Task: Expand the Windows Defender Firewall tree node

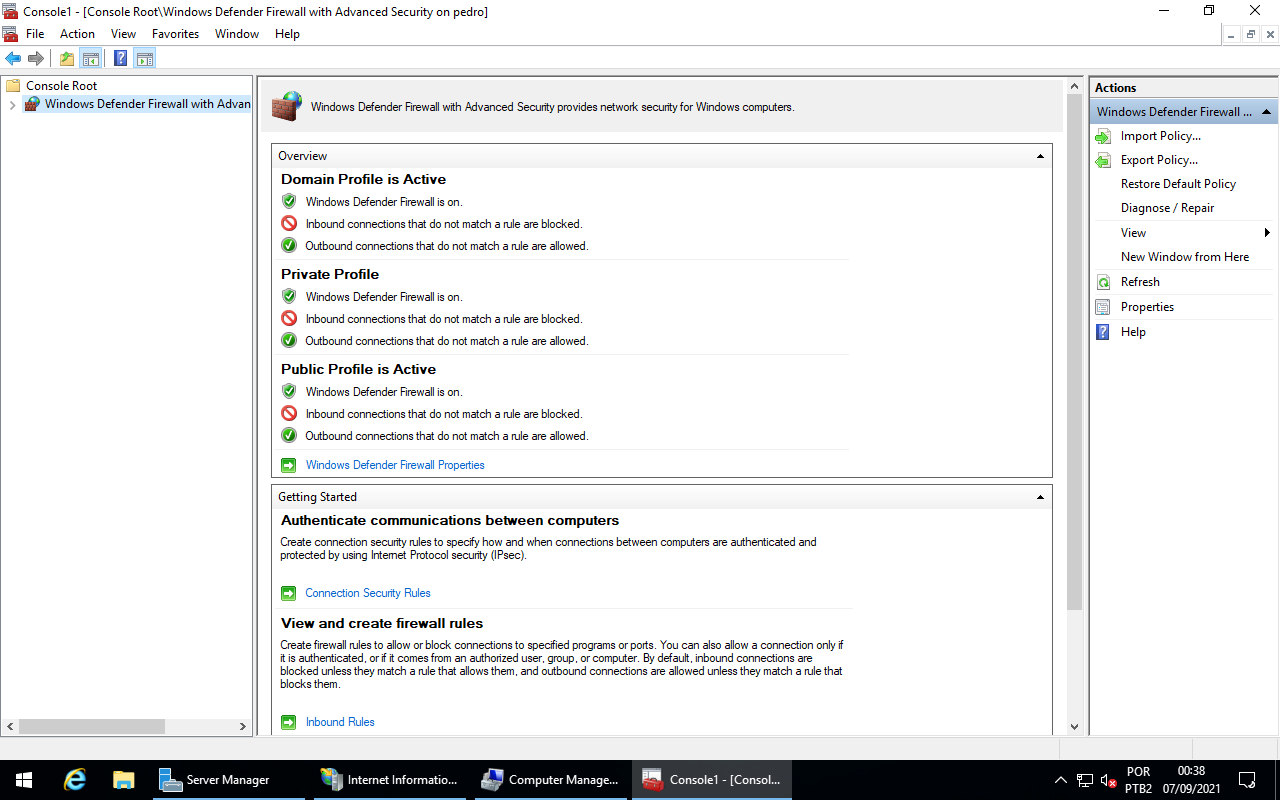Action: (12, 103)
